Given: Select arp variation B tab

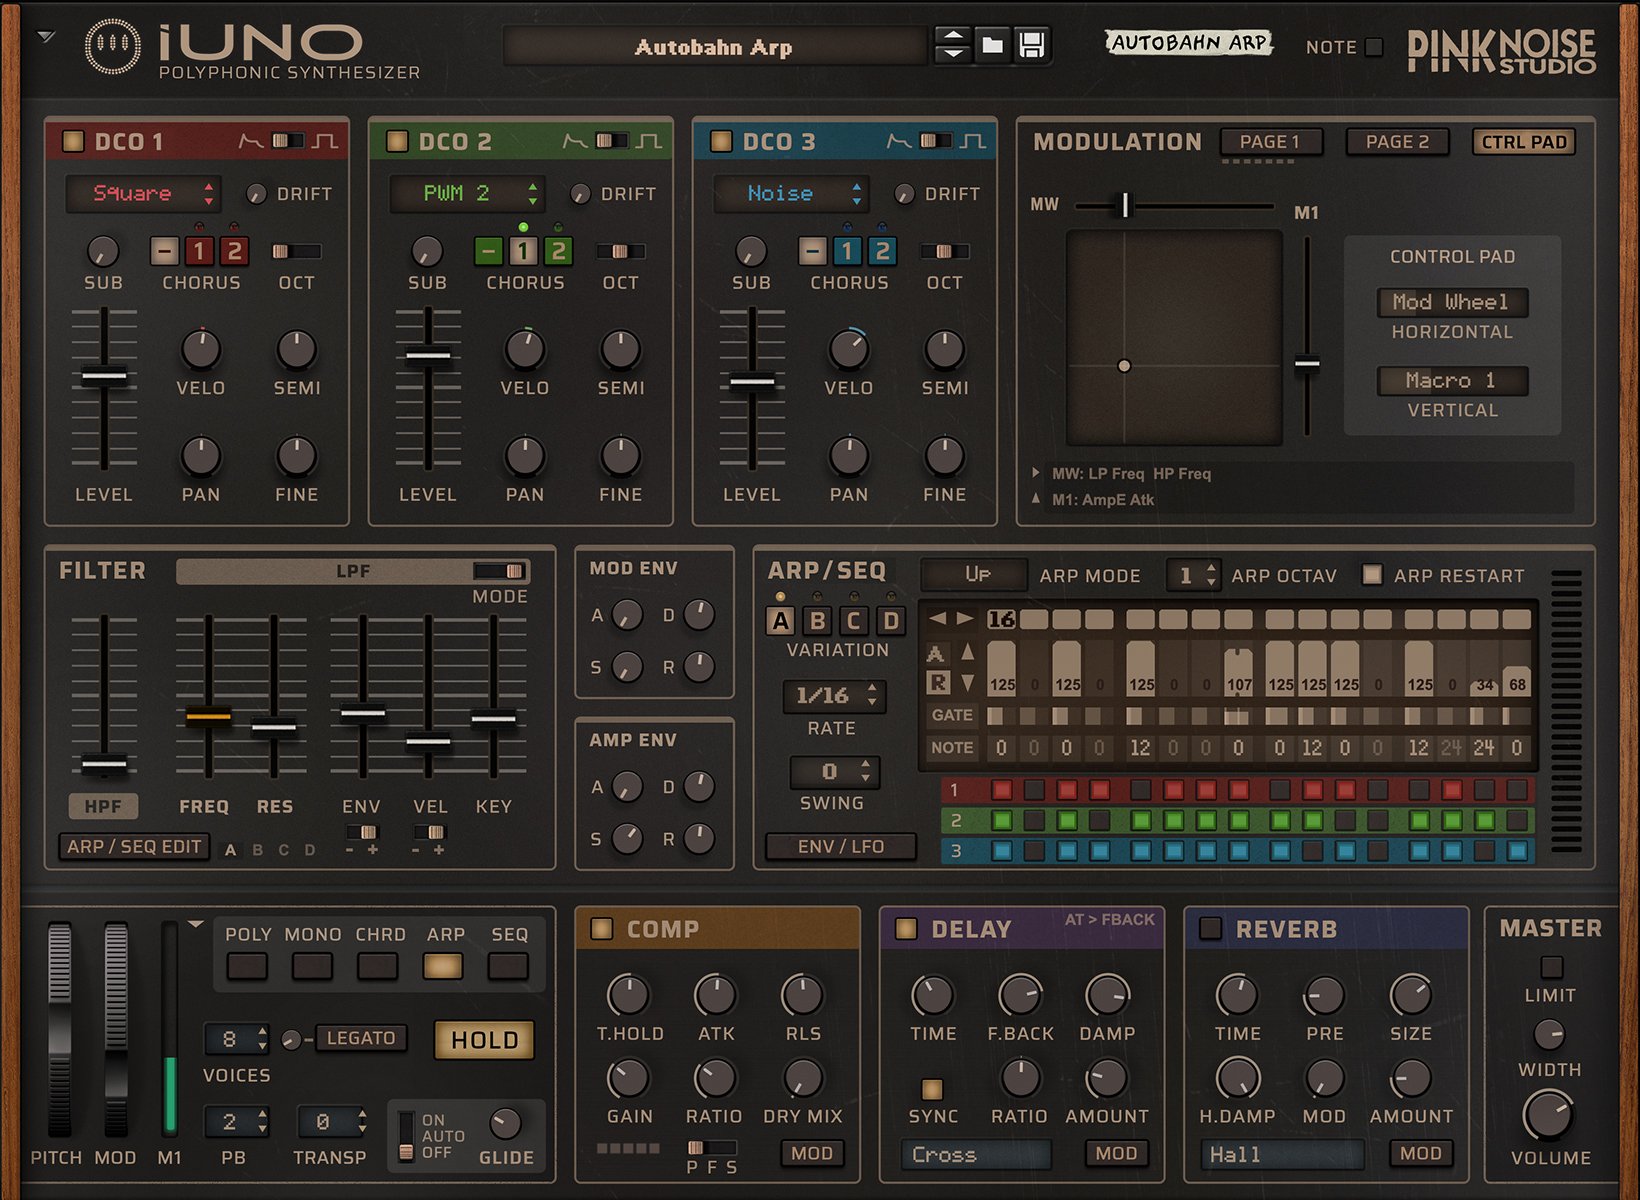Looking at the screenshot, I should click(815, 621).
